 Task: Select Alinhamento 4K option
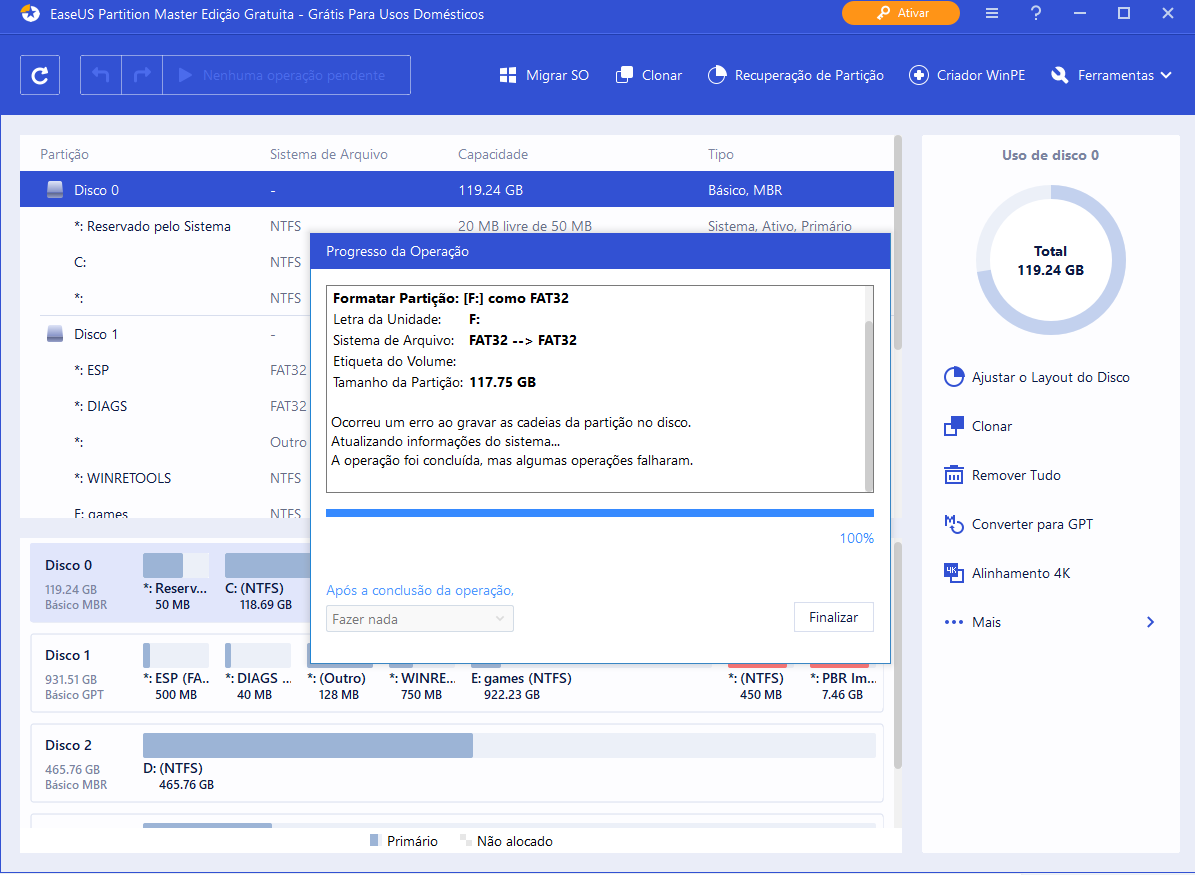click(1007, 573)
